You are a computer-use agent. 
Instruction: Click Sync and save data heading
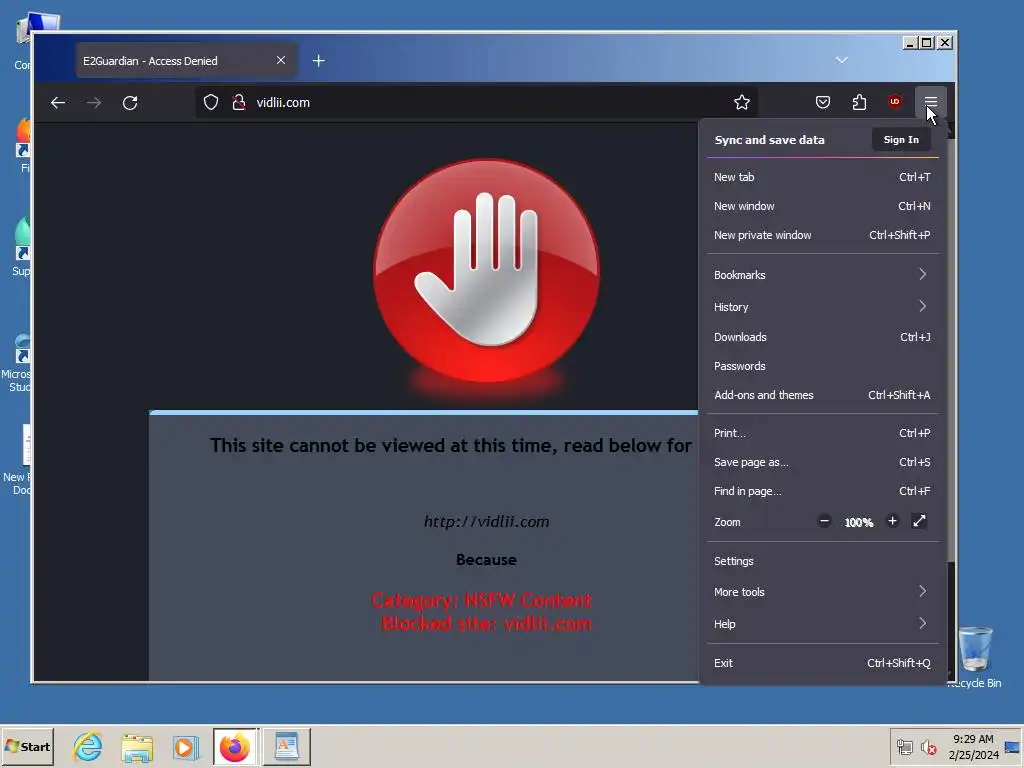(769, 140)
